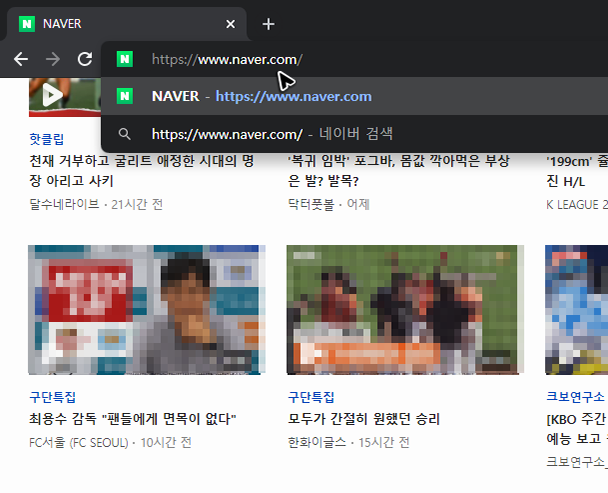Click source 닥터풋볼 · 어제
The image size is (608, 493).
point(329,204)
